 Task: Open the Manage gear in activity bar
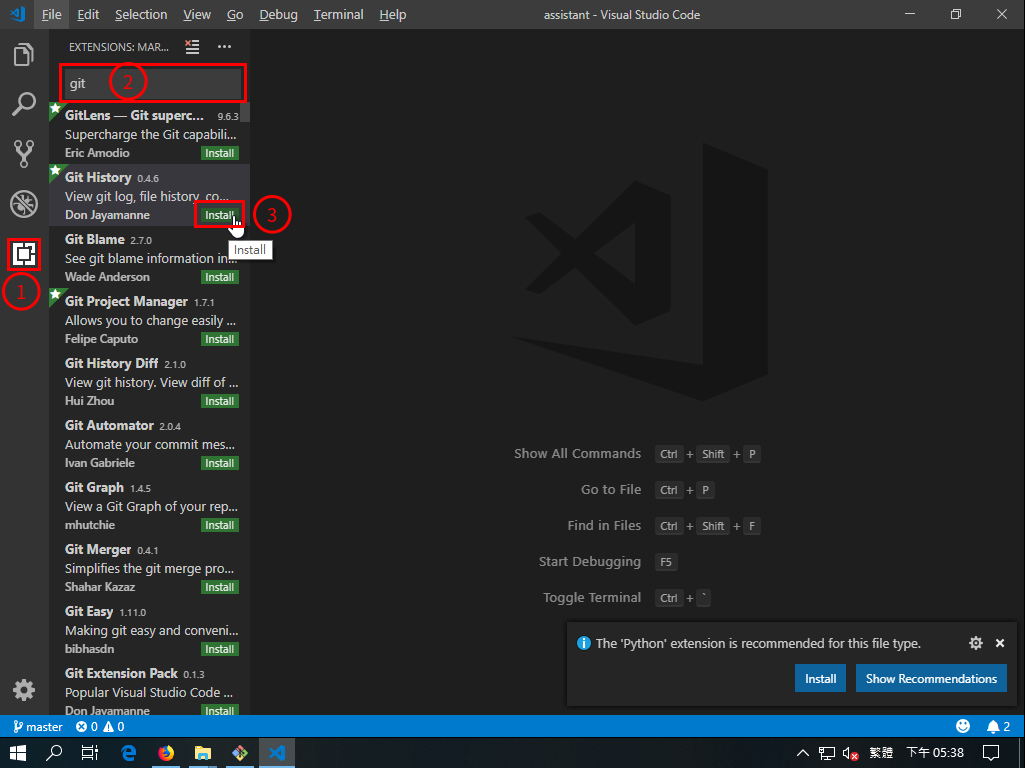pyautogui.click(x=23, y=690)
